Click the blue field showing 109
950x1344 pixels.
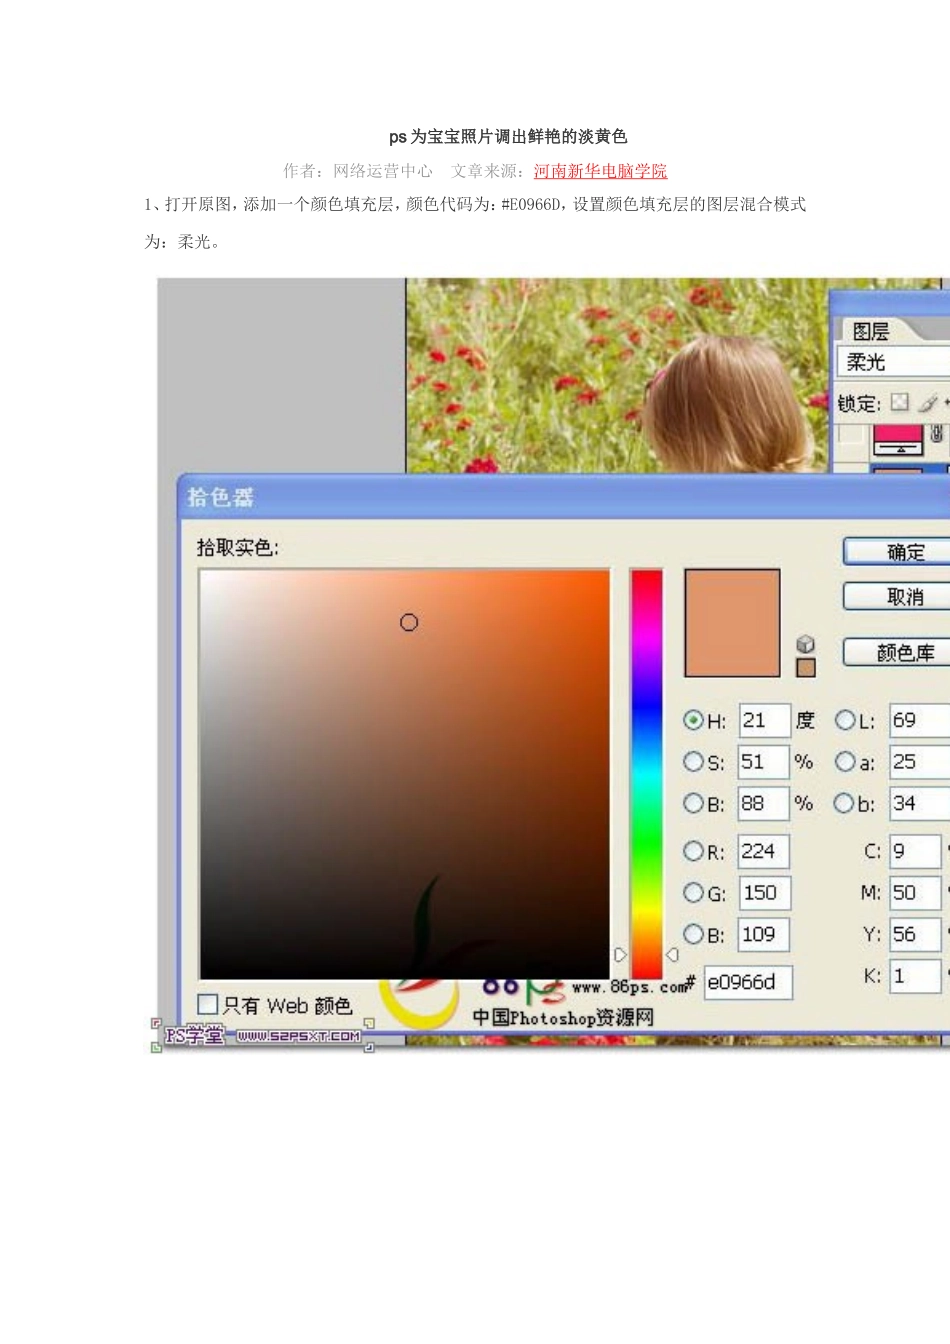coord(764,934)
